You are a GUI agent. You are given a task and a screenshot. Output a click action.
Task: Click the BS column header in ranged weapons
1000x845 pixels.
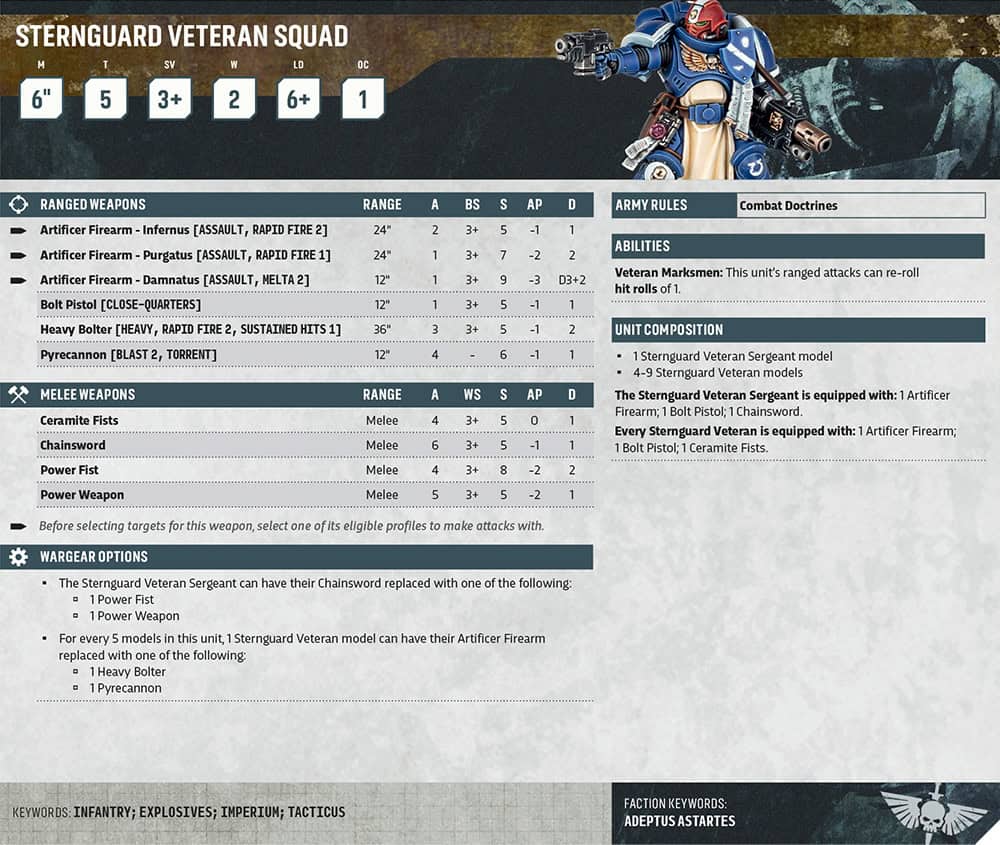point(472,205)
